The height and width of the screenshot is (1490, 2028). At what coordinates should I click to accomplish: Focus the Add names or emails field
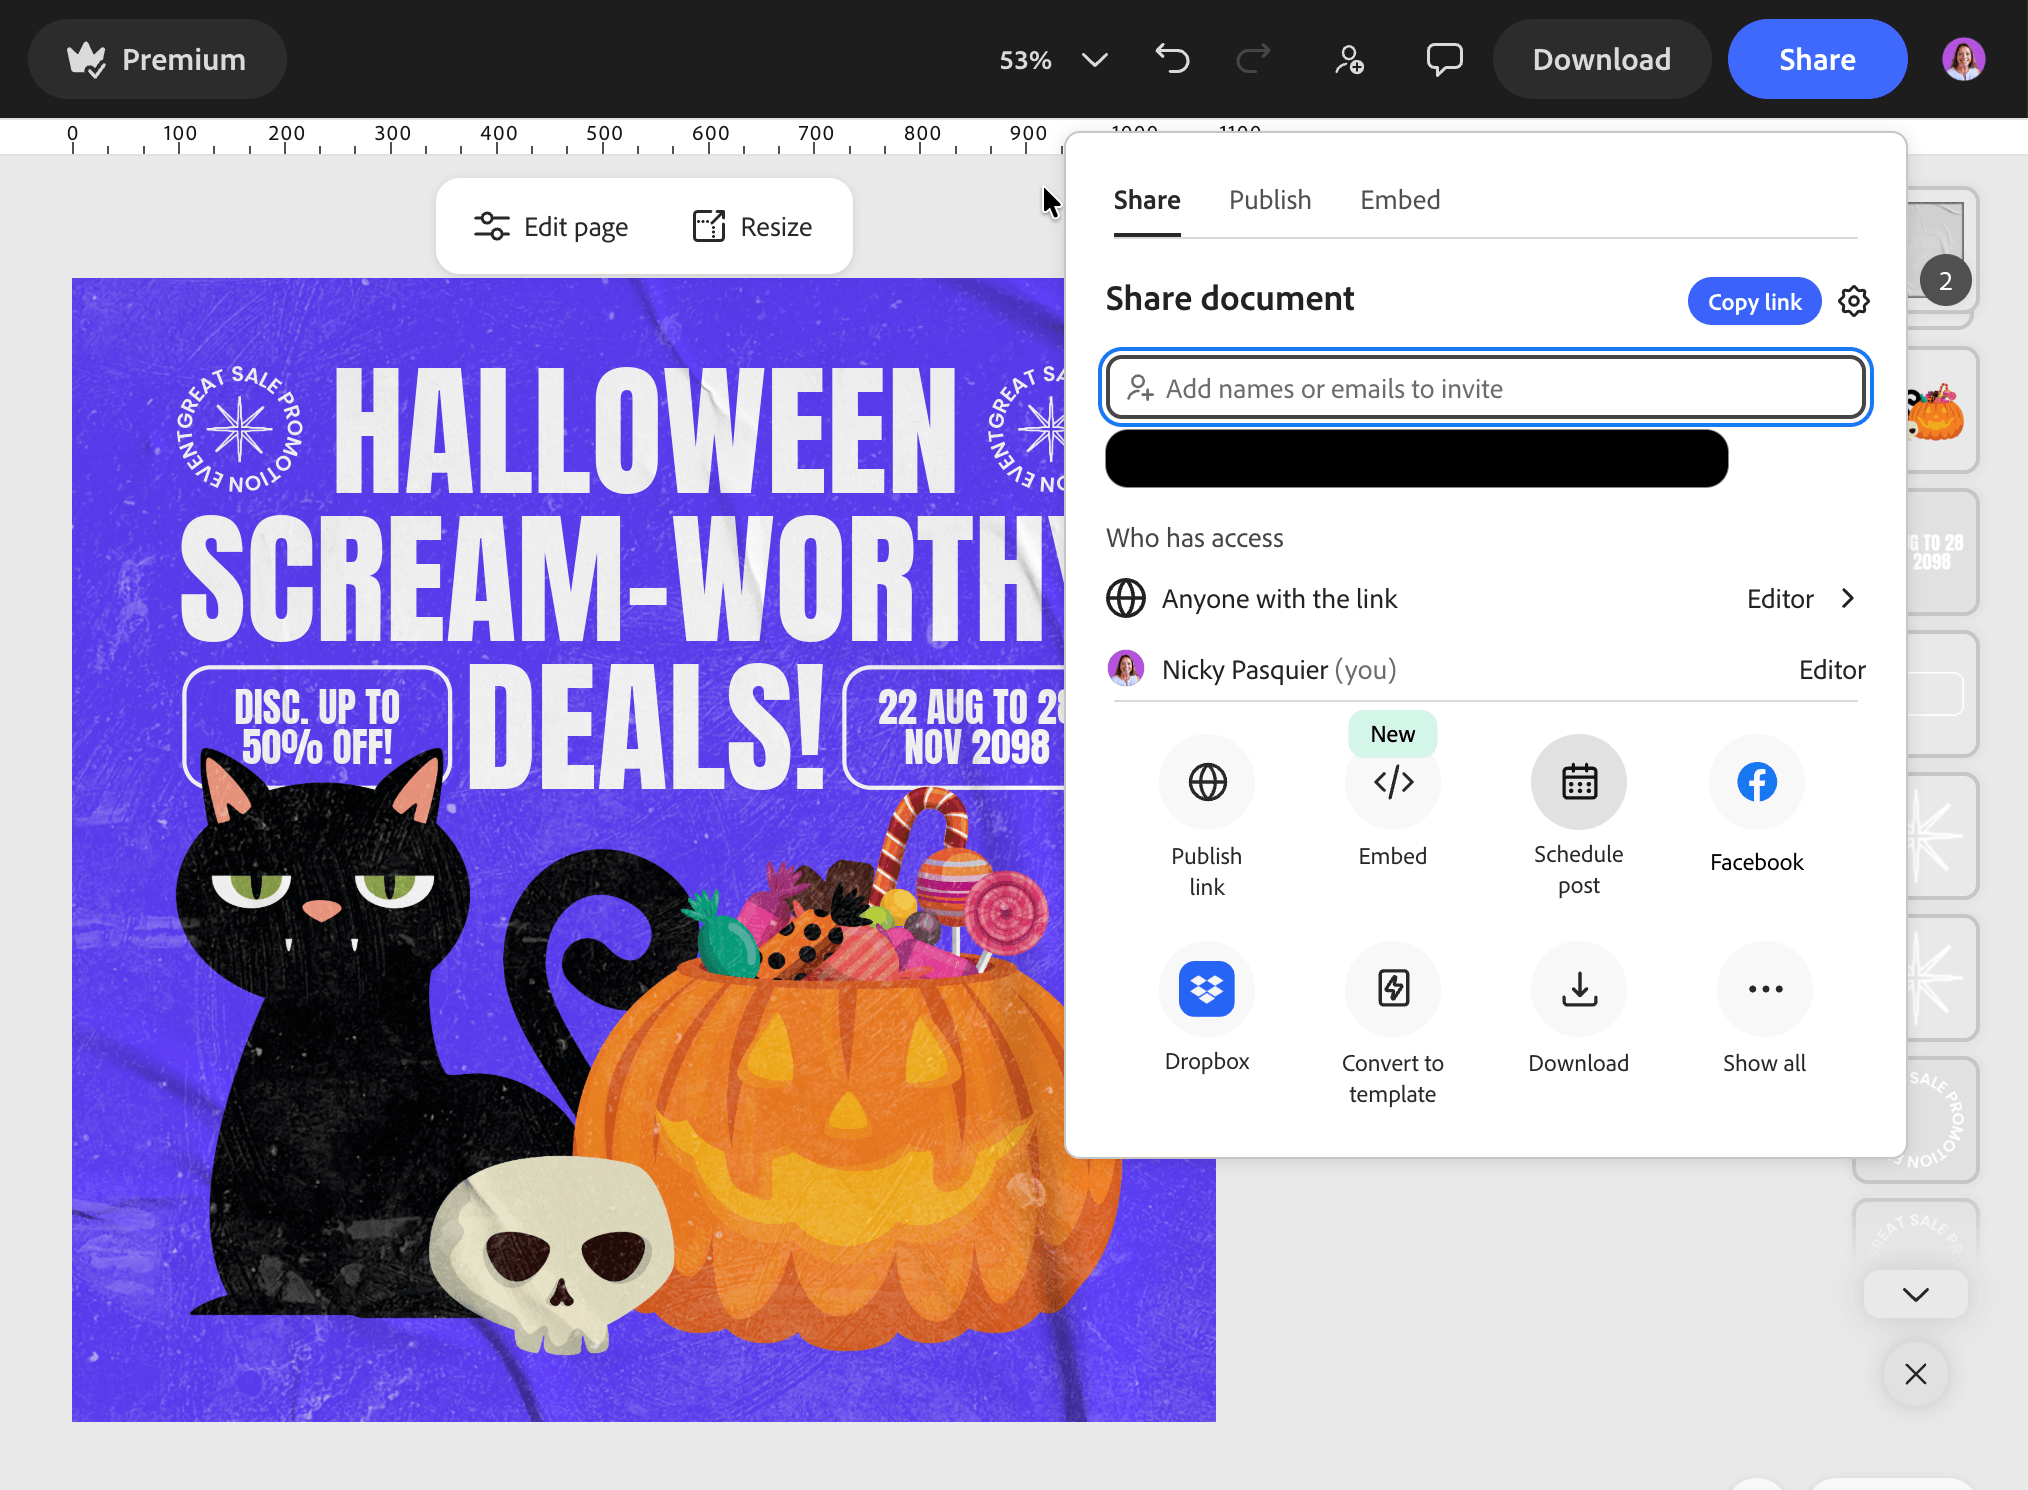click(x=1485, y=388)
